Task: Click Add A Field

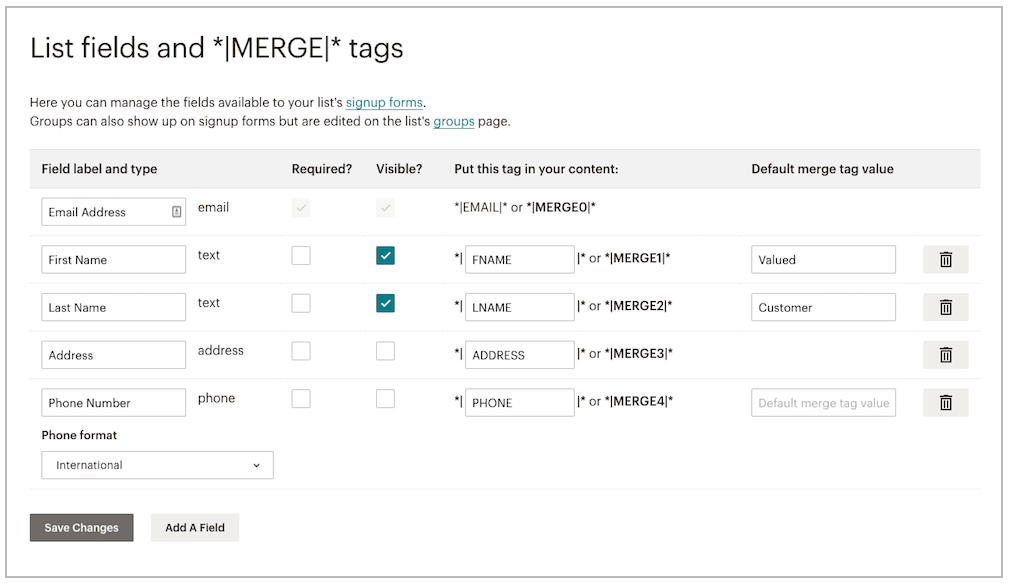Action: (x=194, y=527)
